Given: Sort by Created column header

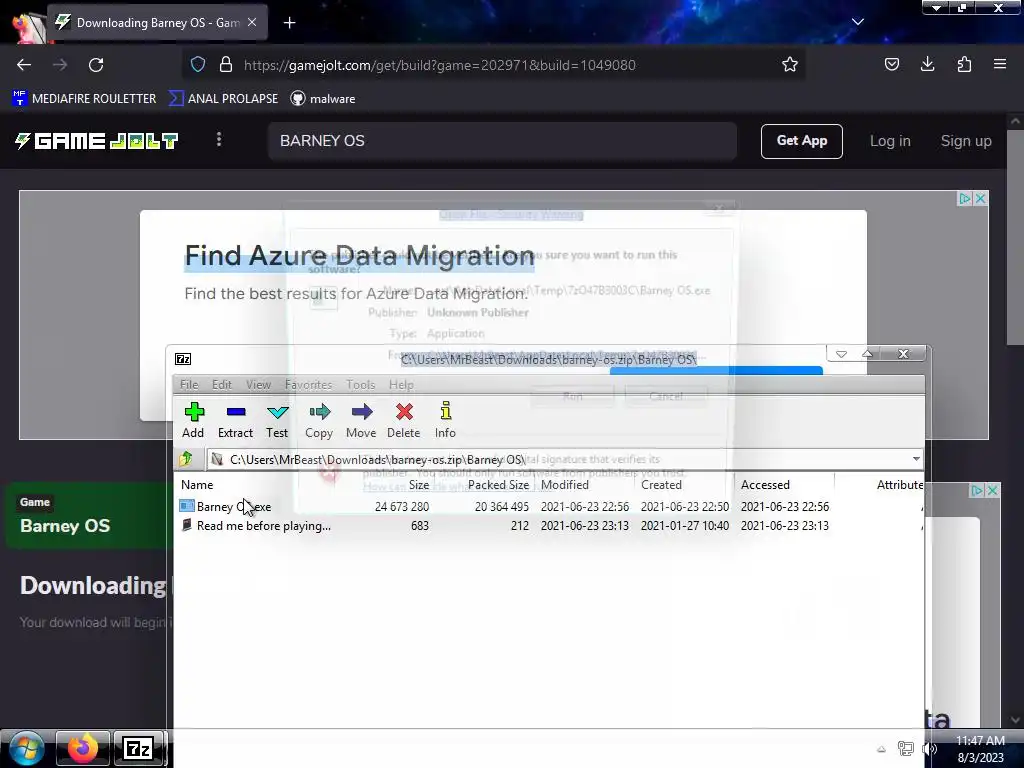Looking at the screenshot, I should click(661, 485).
